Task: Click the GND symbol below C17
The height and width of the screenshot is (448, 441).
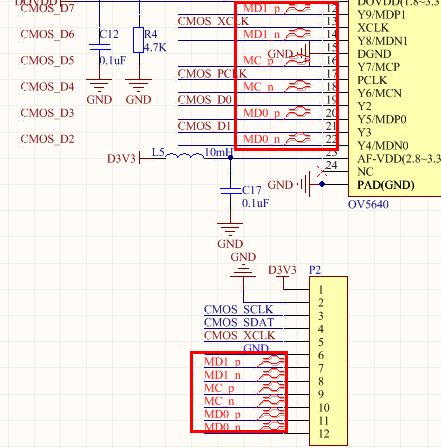Action: click(230, 229)
